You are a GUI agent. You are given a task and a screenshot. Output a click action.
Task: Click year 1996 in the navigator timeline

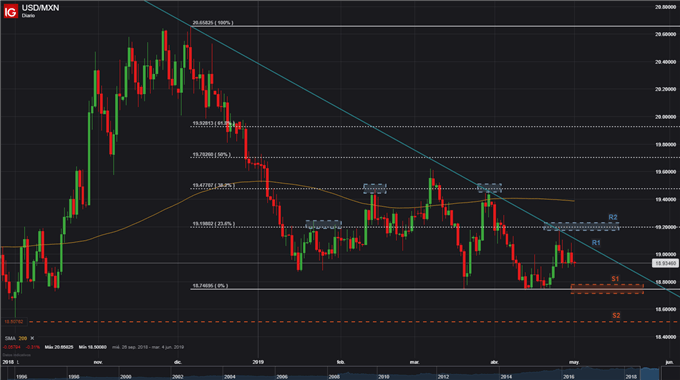(21, 377)
